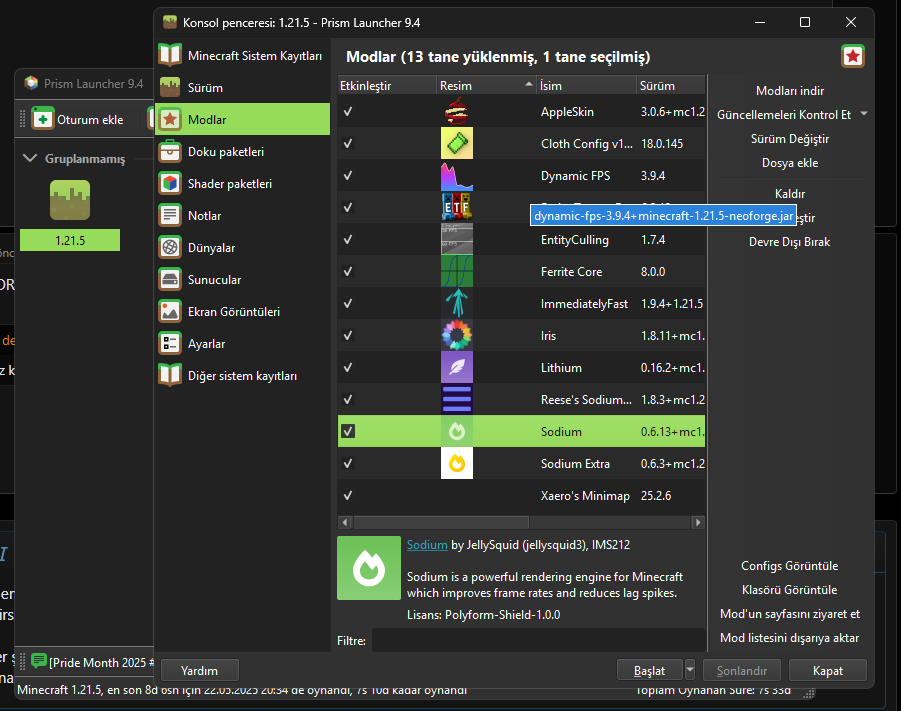Viewport: 901px width, 711px height.
Task: Click the Pride Month 2025 news icon
Action: (x=38, y=661)
